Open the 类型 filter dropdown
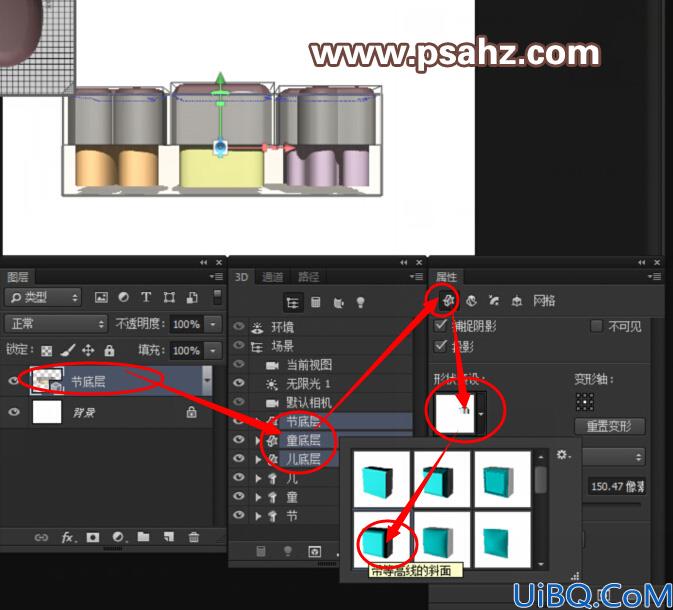 click(x=43, y=297)
